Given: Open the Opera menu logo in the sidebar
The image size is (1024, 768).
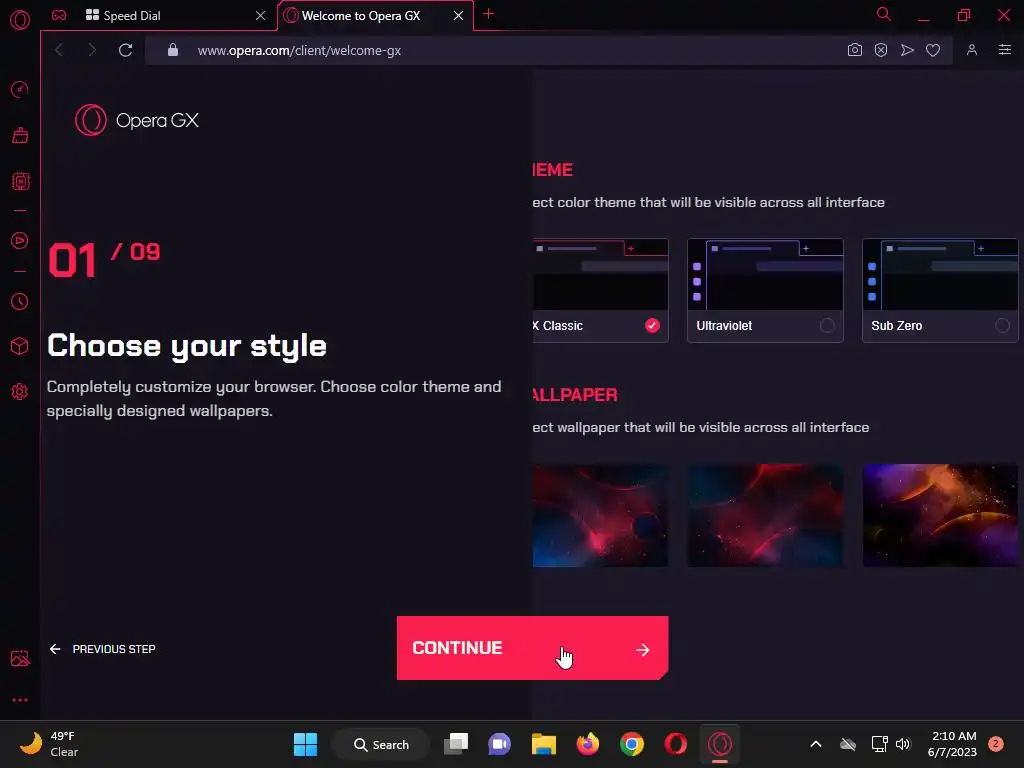Looking at the screenshot, I should click(20, 20).
